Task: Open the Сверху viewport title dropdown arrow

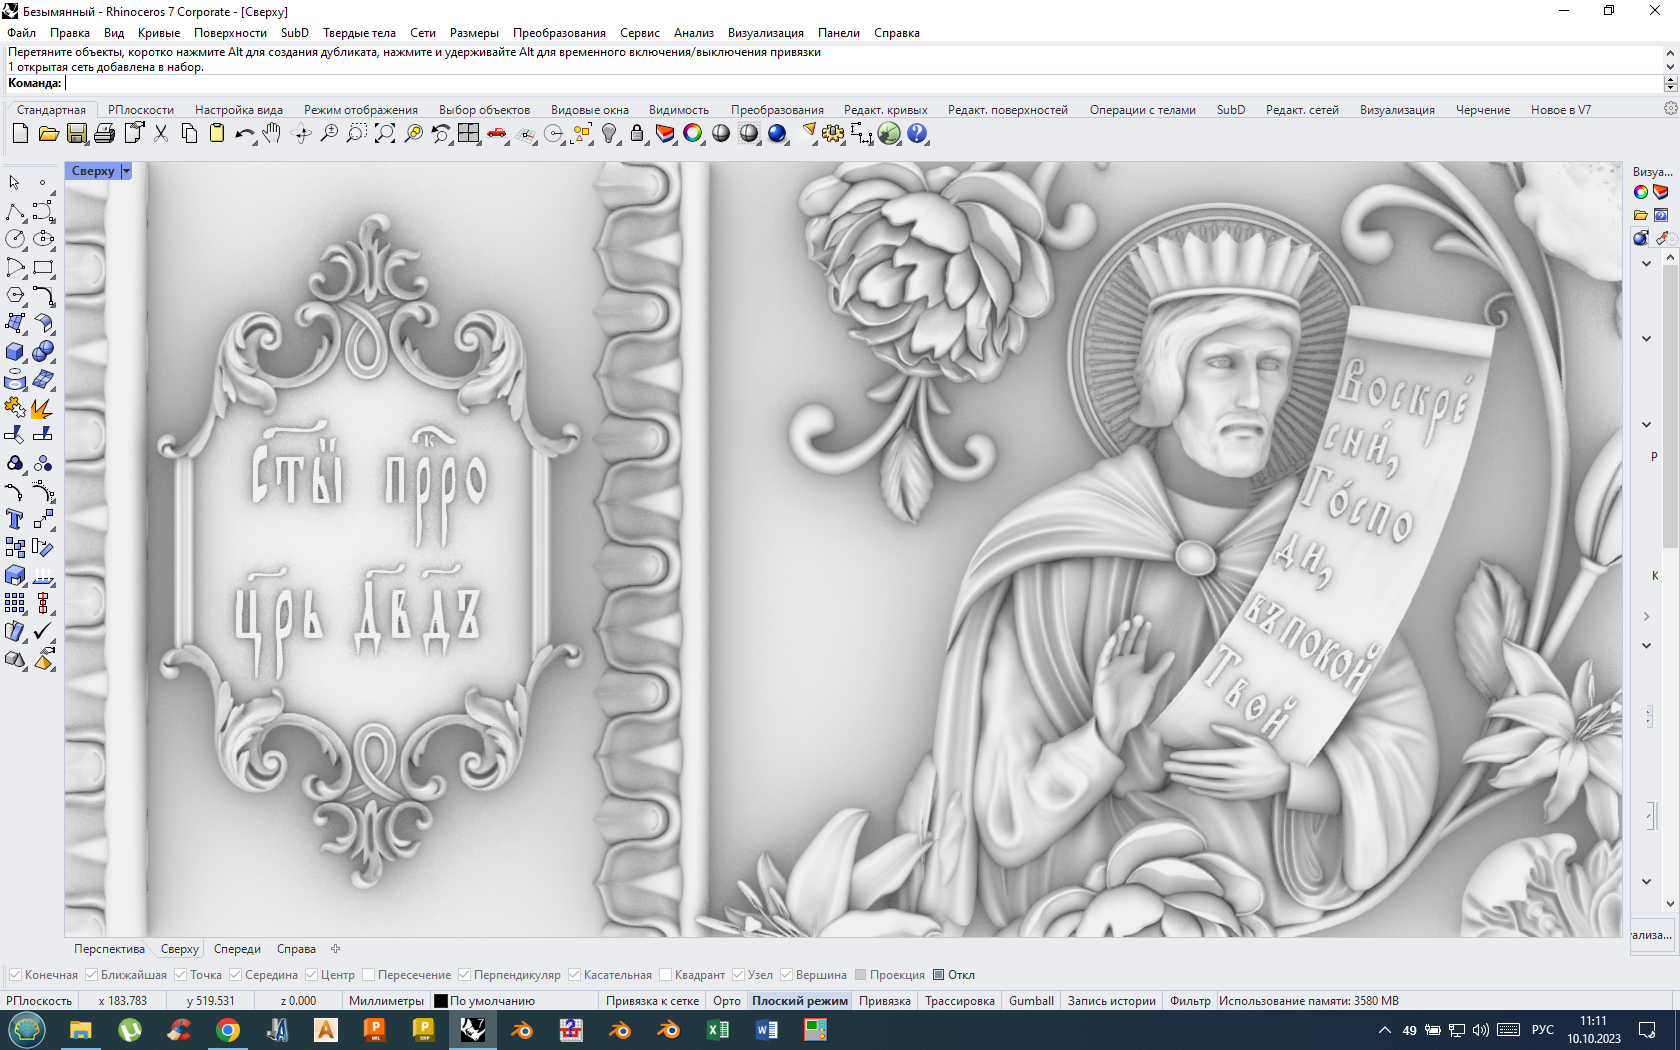Action: pos(126,171)
